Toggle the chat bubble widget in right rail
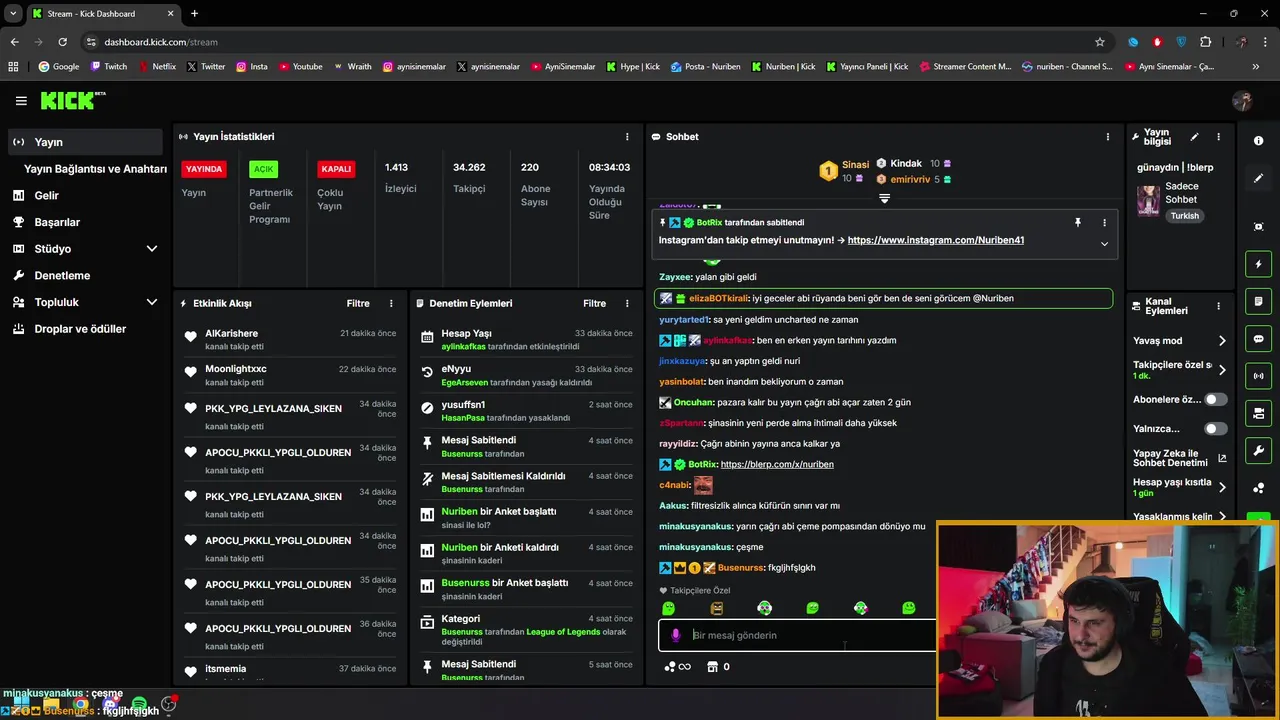 (x=1258, y=339)
